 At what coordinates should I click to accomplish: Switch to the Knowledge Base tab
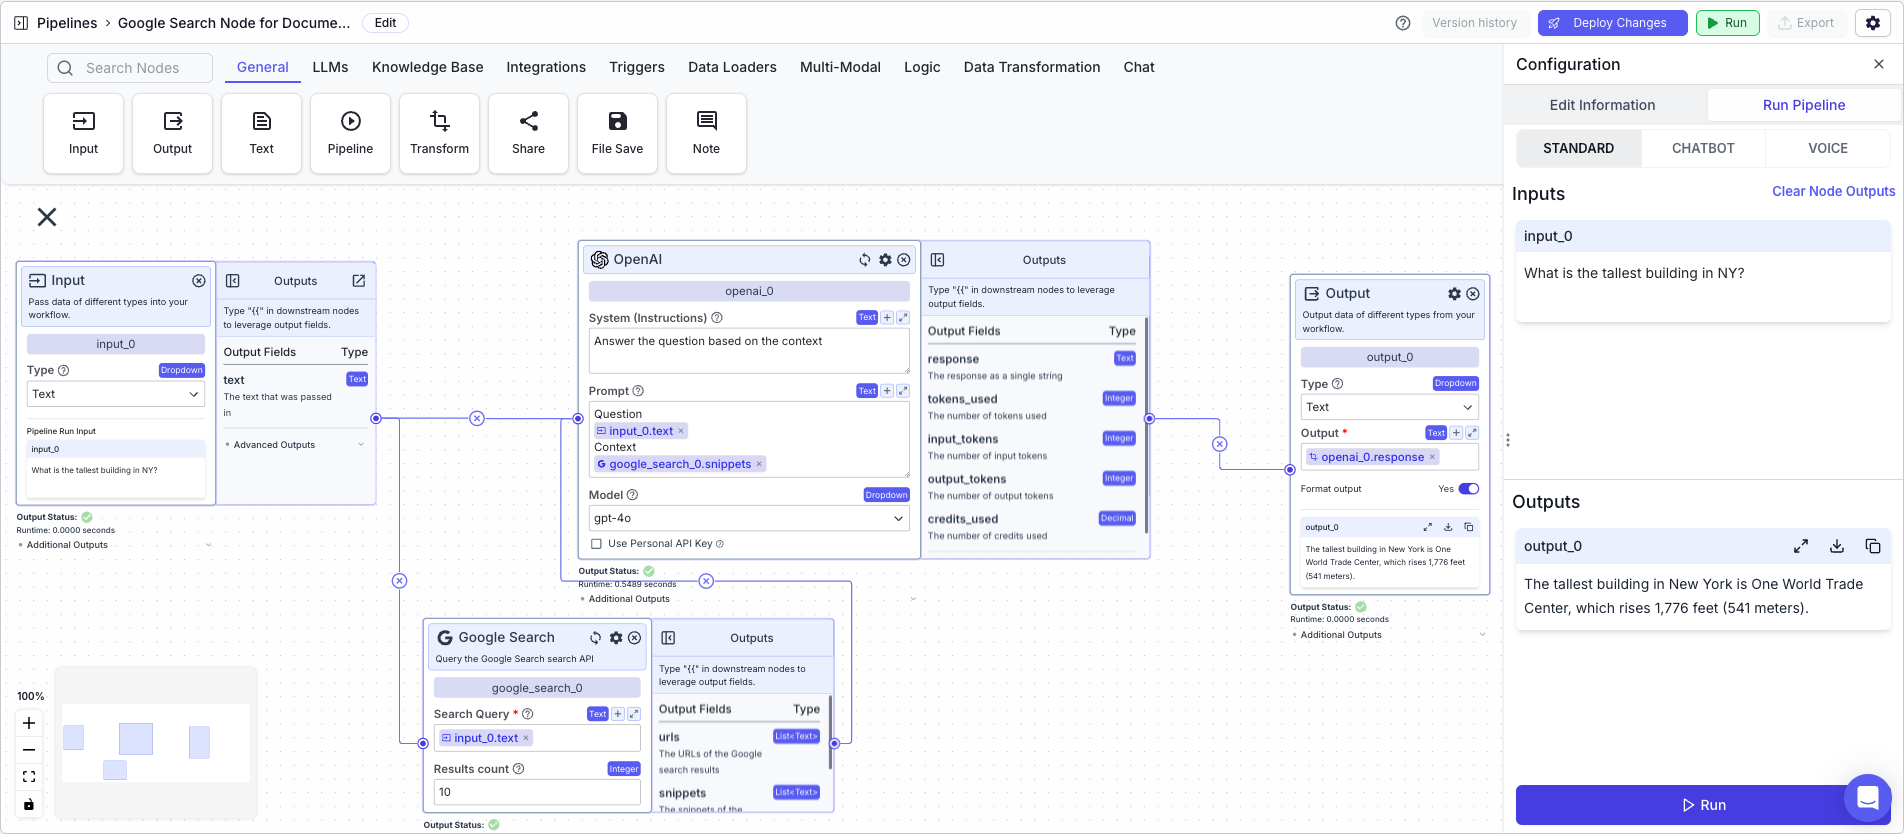click(428, 67)
